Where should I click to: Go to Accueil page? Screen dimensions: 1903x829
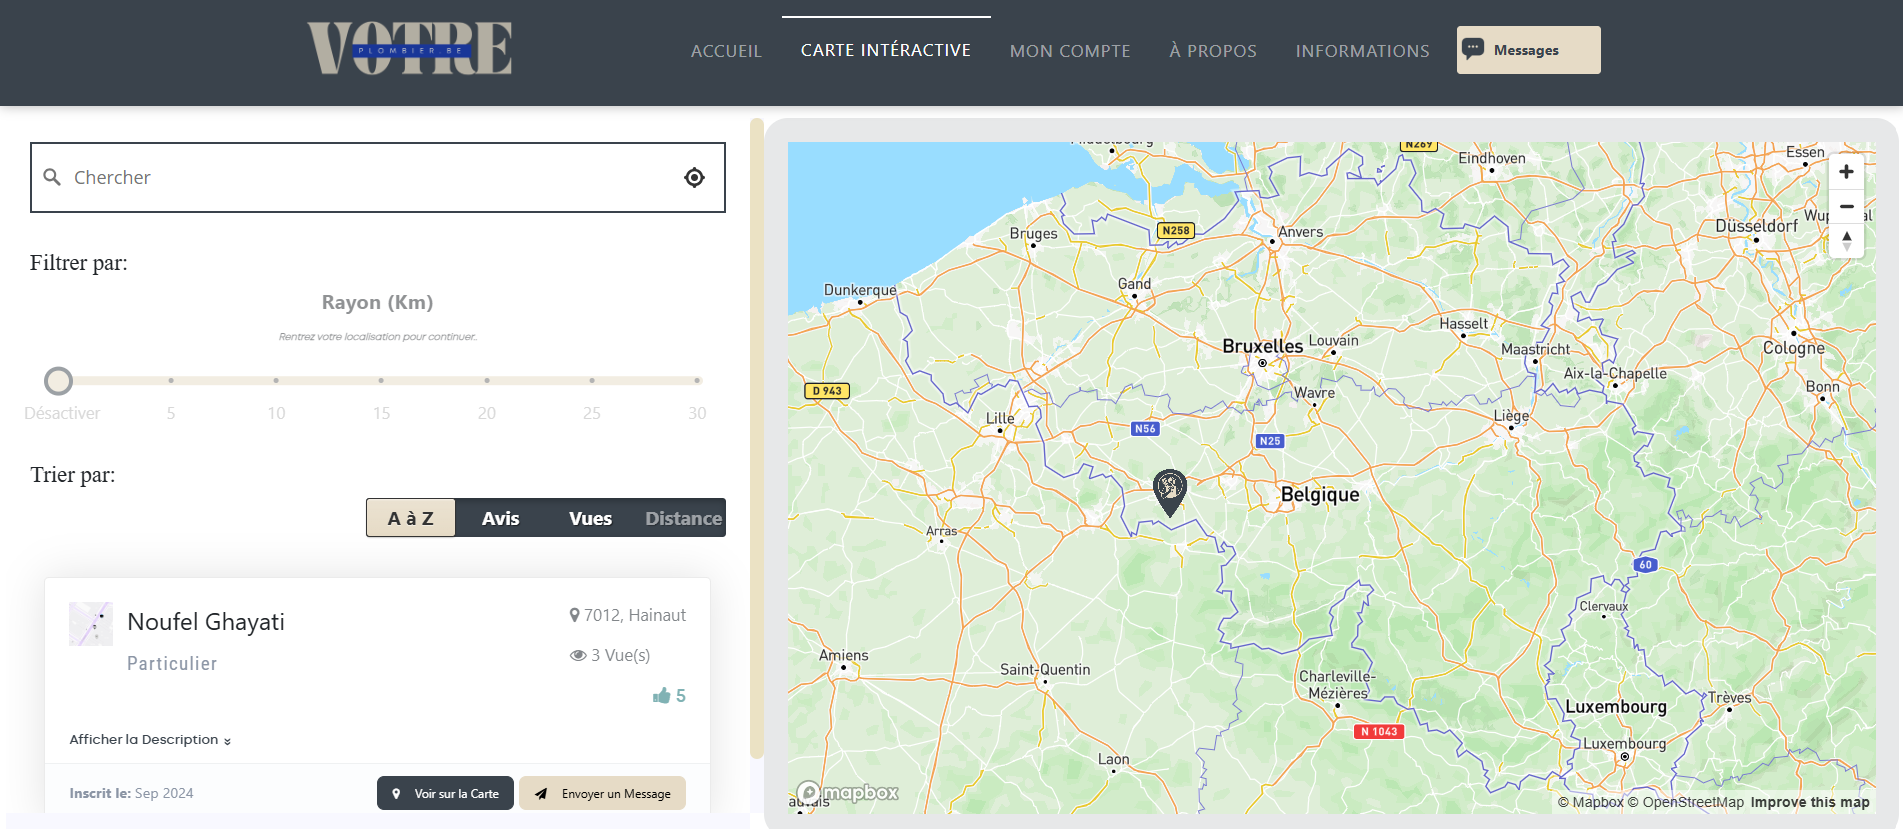coord(726,51)
